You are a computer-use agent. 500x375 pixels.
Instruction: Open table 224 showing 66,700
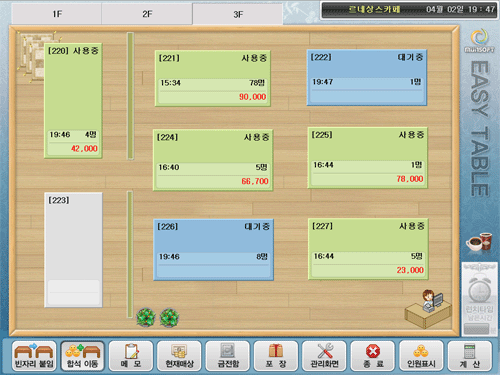point(213,160)
